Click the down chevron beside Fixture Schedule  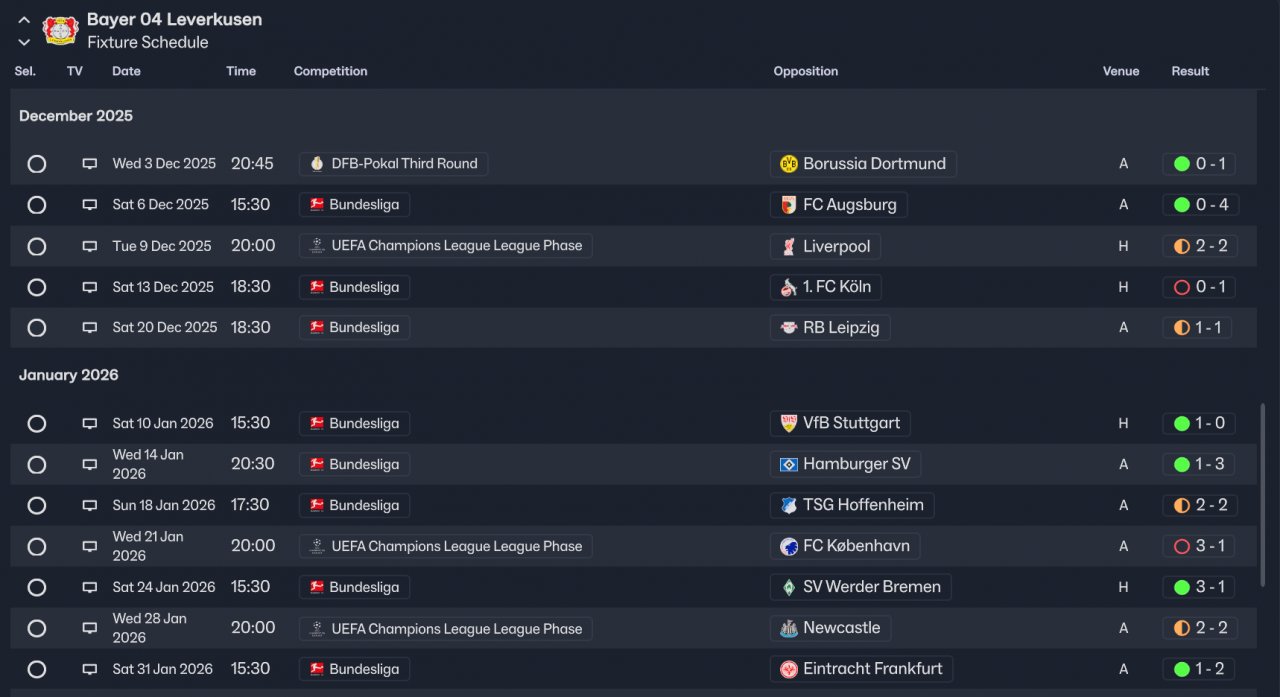(x=24, y=42)
